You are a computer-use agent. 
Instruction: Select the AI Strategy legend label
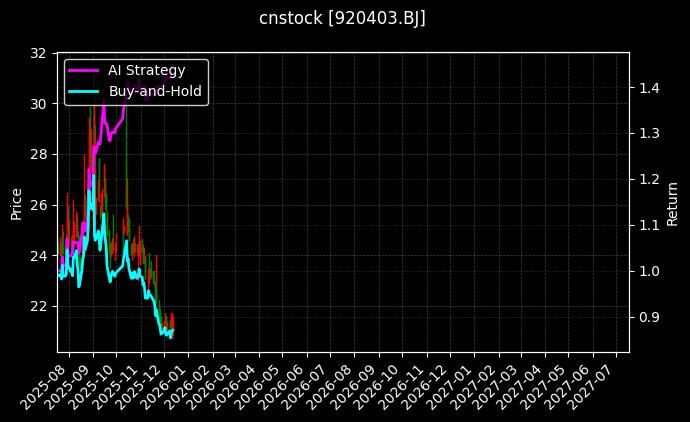coord(146,70)
